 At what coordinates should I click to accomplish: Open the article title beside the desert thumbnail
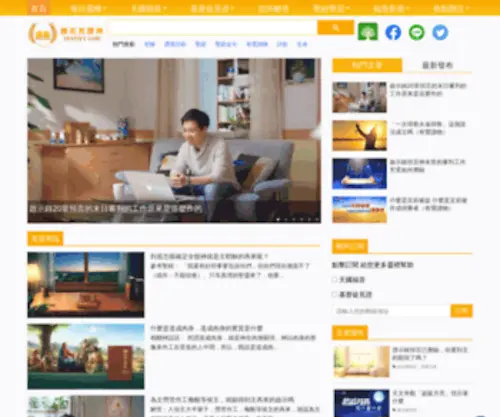[x=428, y=204]
